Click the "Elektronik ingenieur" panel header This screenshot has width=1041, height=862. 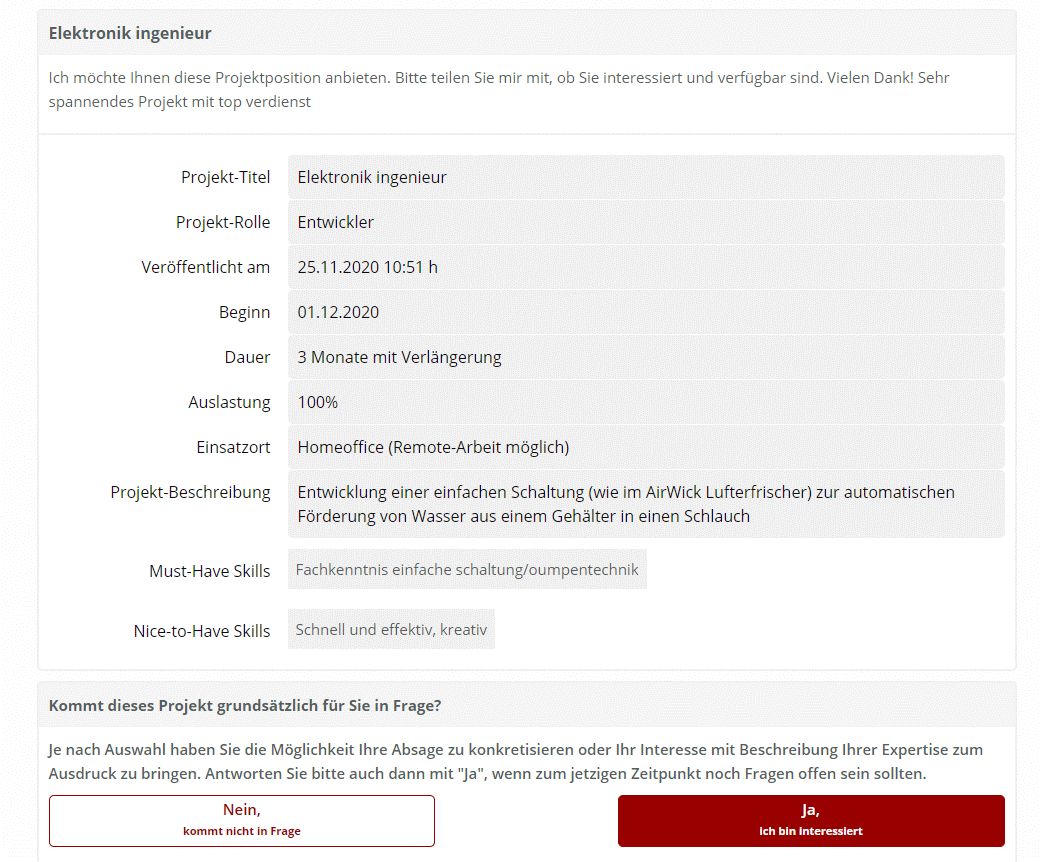click(130, 33)
